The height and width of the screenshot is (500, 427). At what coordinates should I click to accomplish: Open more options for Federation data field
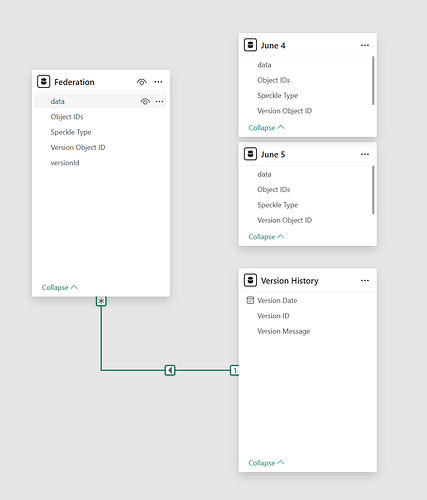(160, 101)
